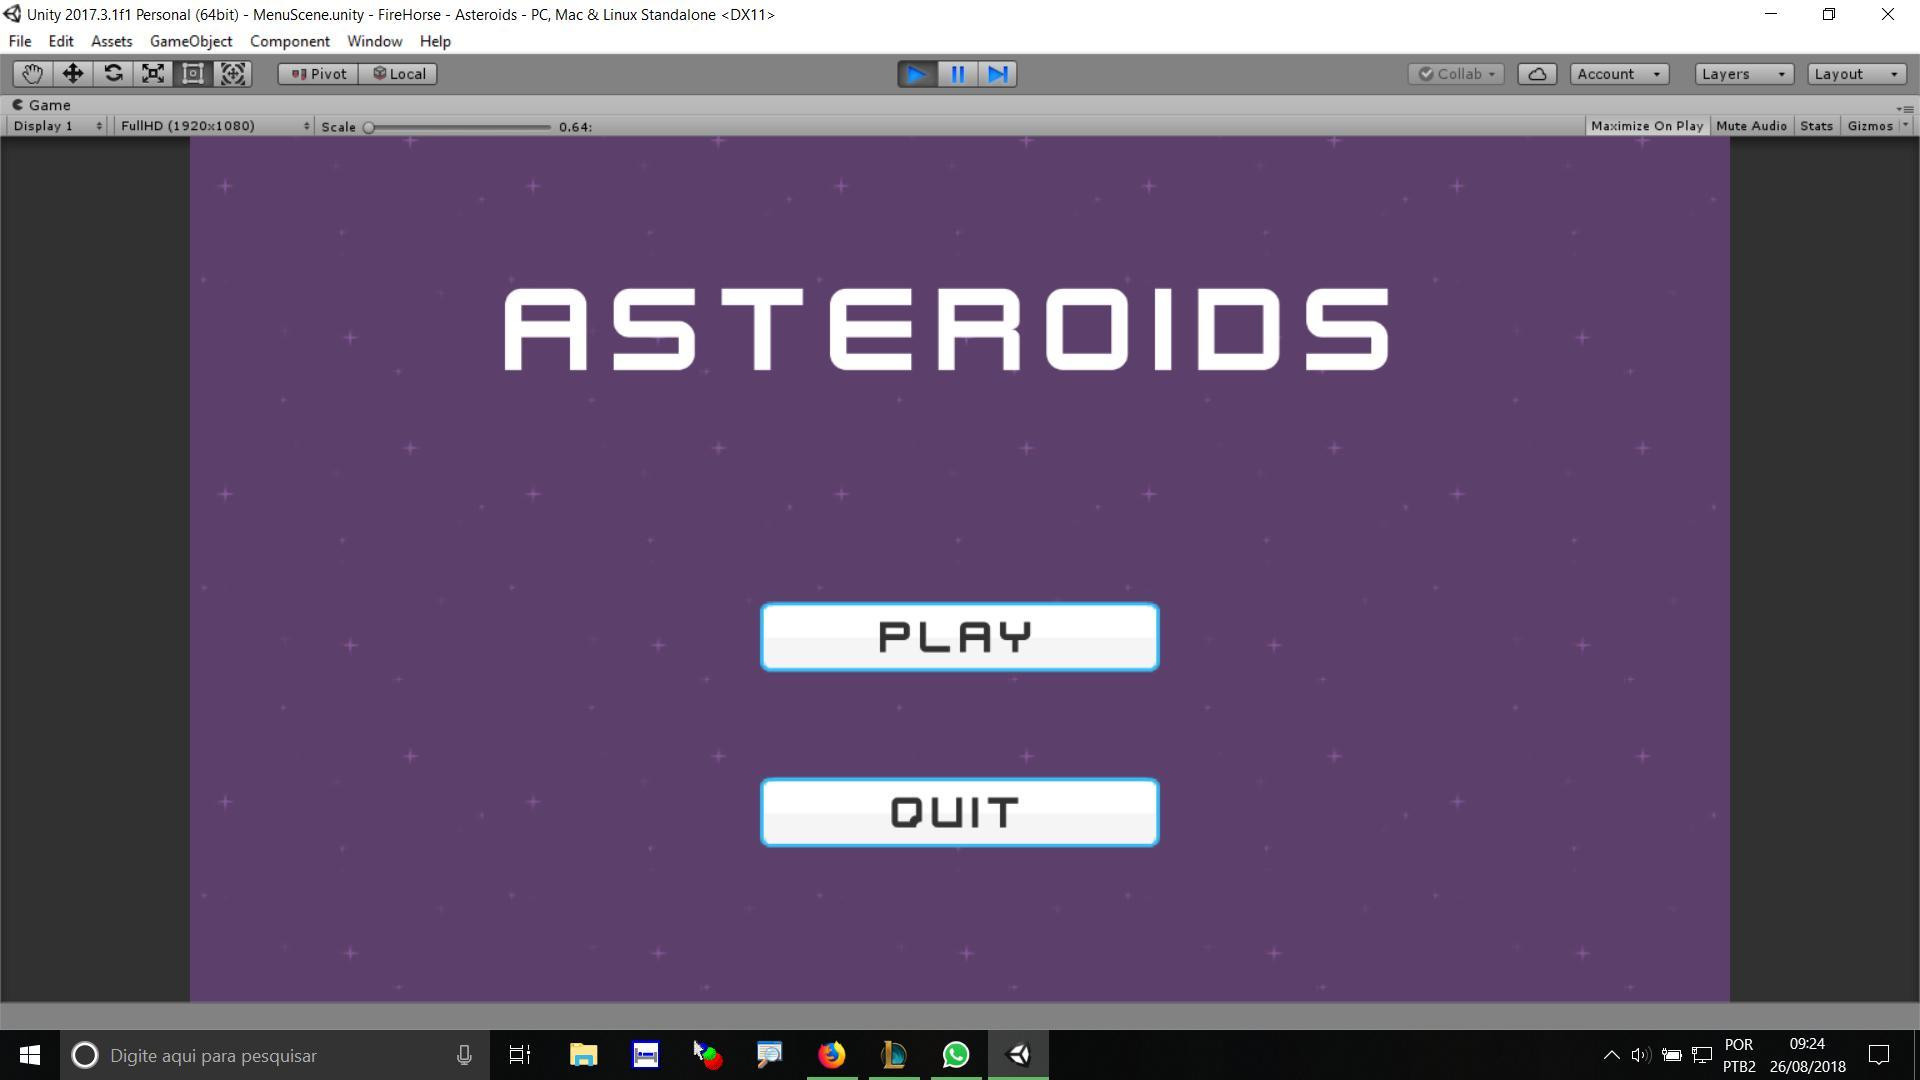
Task: Click the Windows search box
Action: 274,1055
